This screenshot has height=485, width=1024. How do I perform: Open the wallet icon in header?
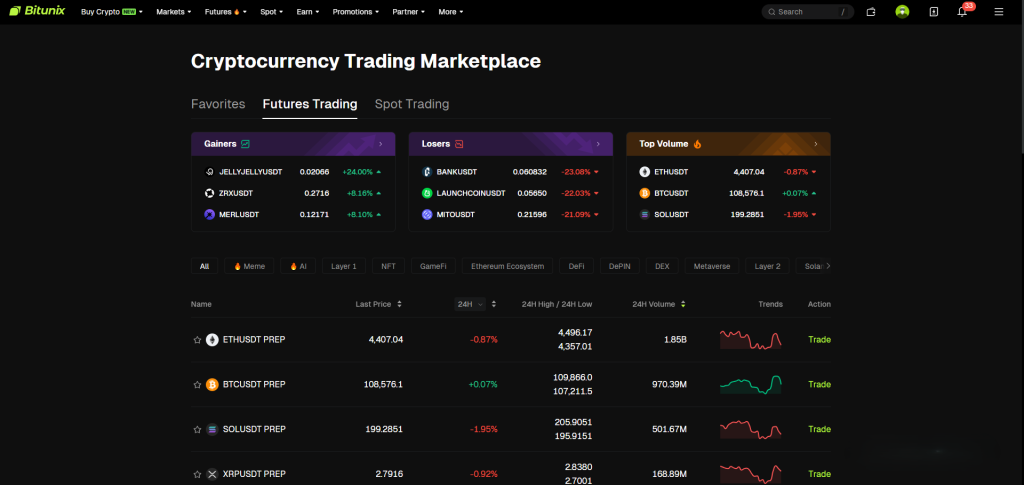point(871,12)
